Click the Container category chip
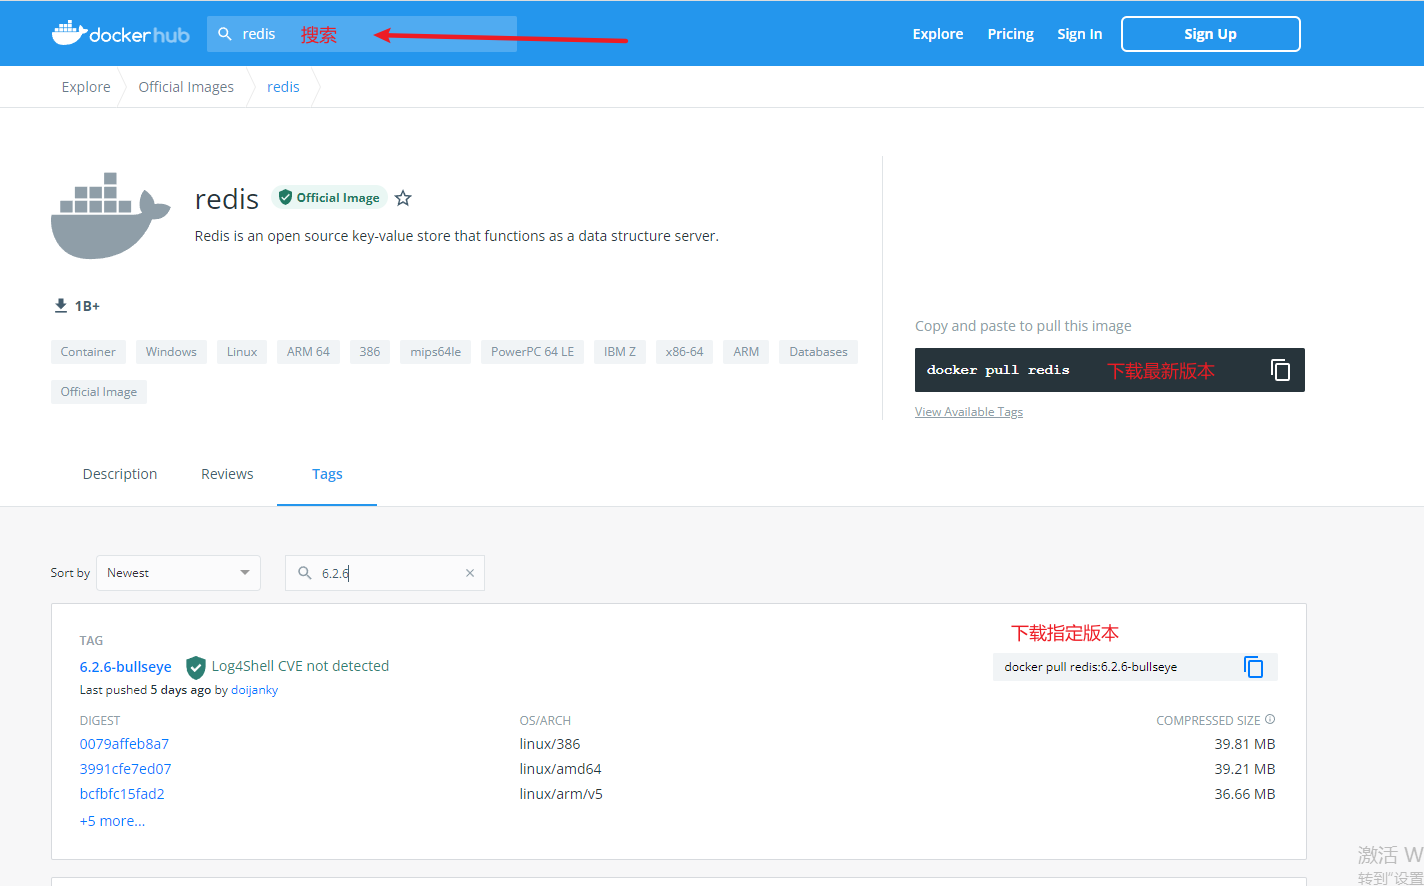Image resolution: width=1424 pixels, height=886 pixels. pos(88,352)
